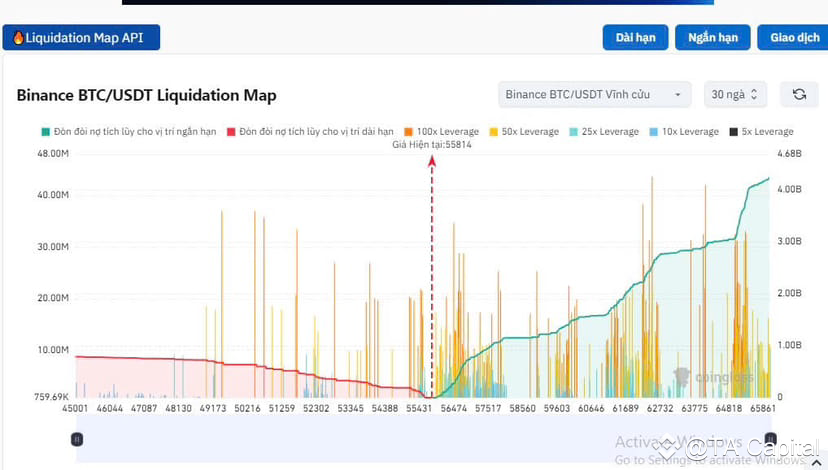Click the 4.68B right axis label
The image size is (828, 470).
(x=789, y=154)
